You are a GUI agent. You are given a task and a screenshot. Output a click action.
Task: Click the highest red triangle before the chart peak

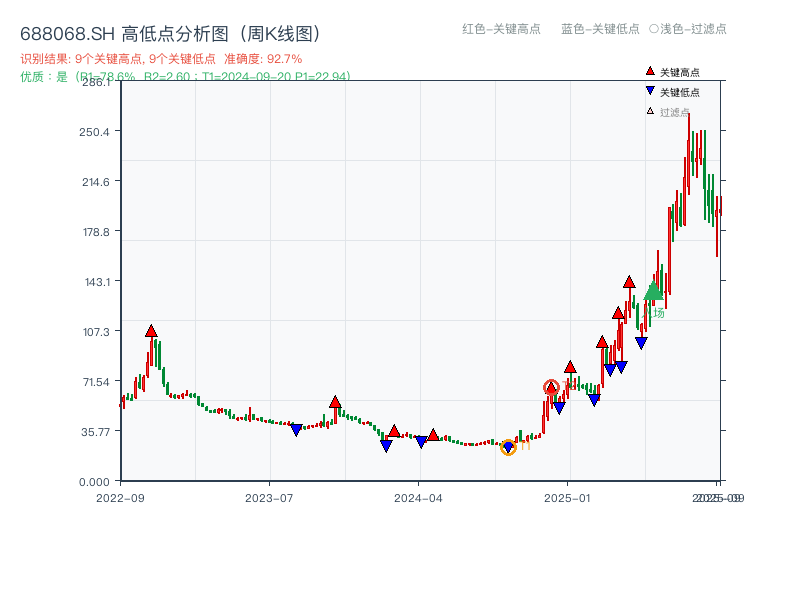pos(630,283)
